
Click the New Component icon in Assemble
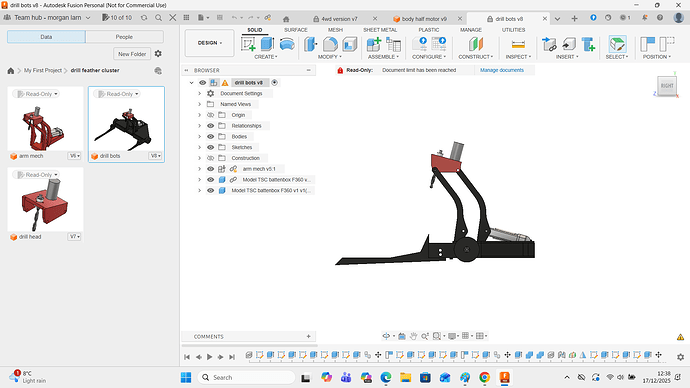click(374, 44)
